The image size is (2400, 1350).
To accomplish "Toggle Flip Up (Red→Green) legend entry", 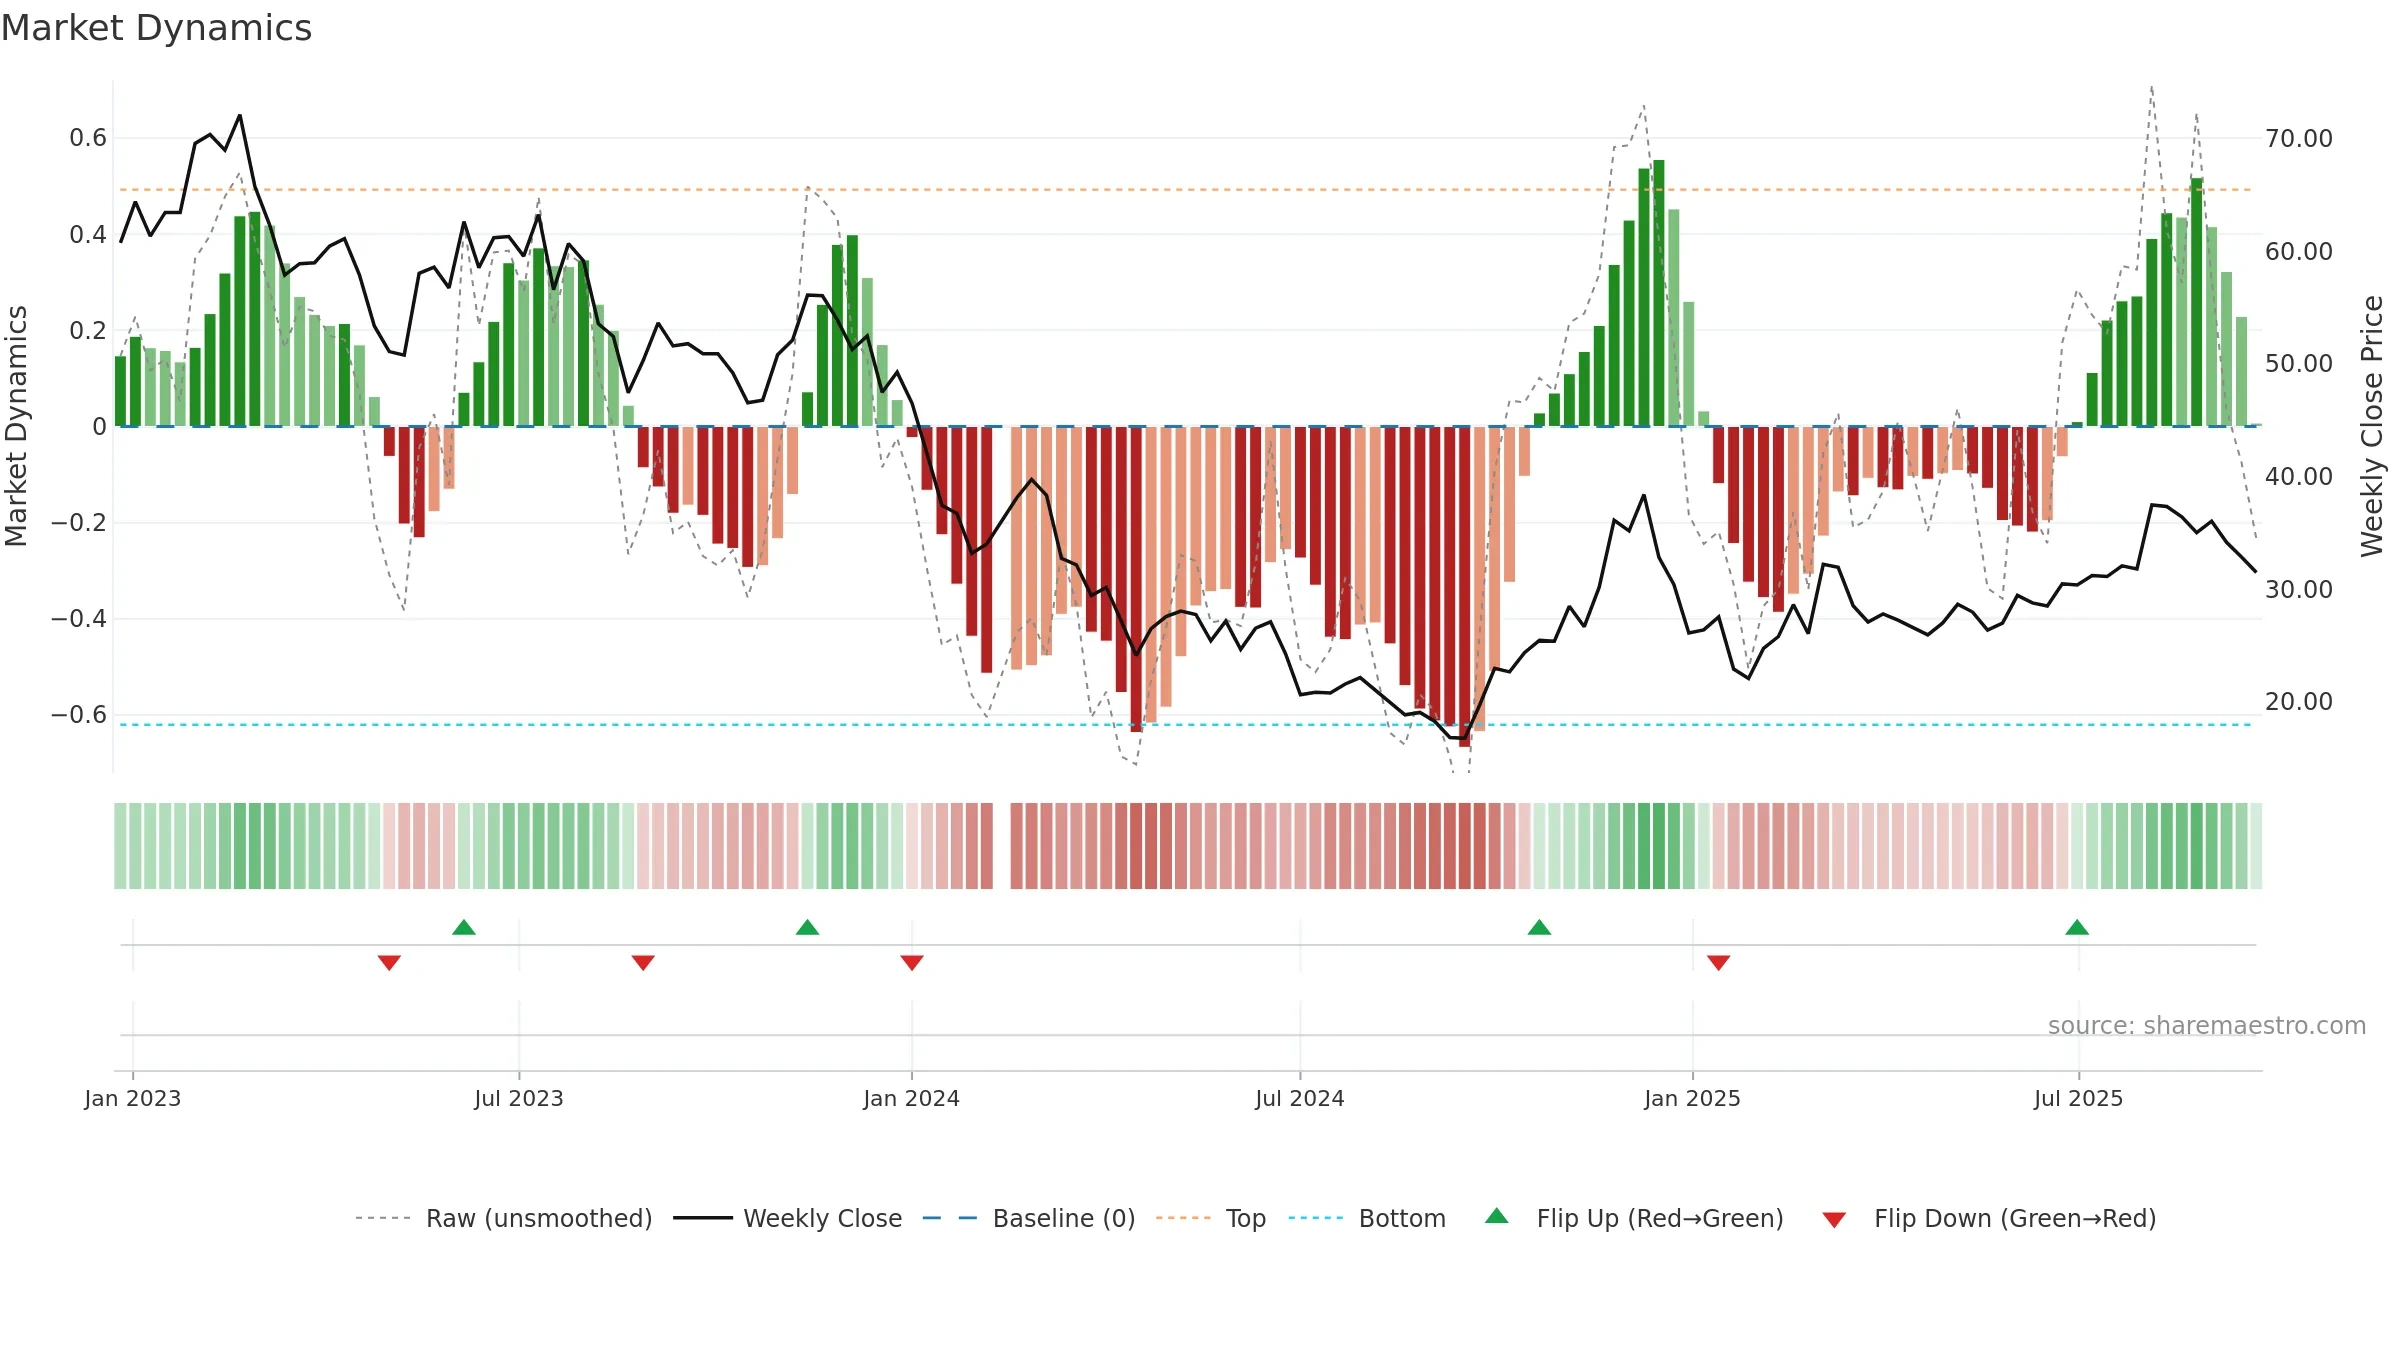I will pyautogui.click(x=1634, y=1218).
